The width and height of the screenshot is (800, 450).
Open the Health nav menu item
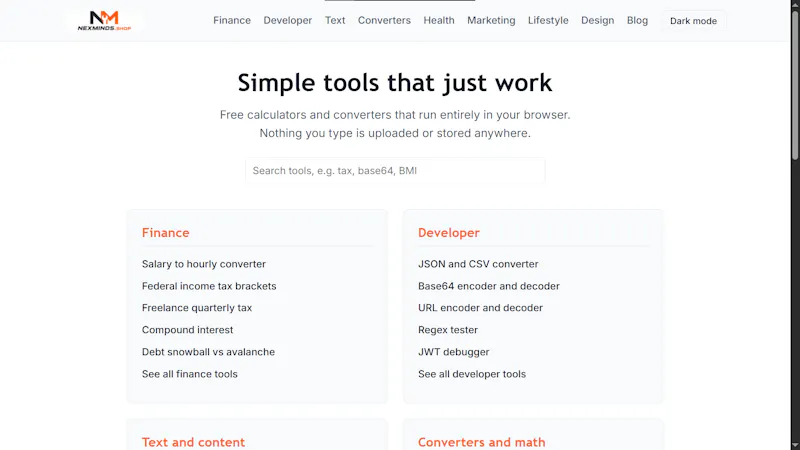click(439, 20)
